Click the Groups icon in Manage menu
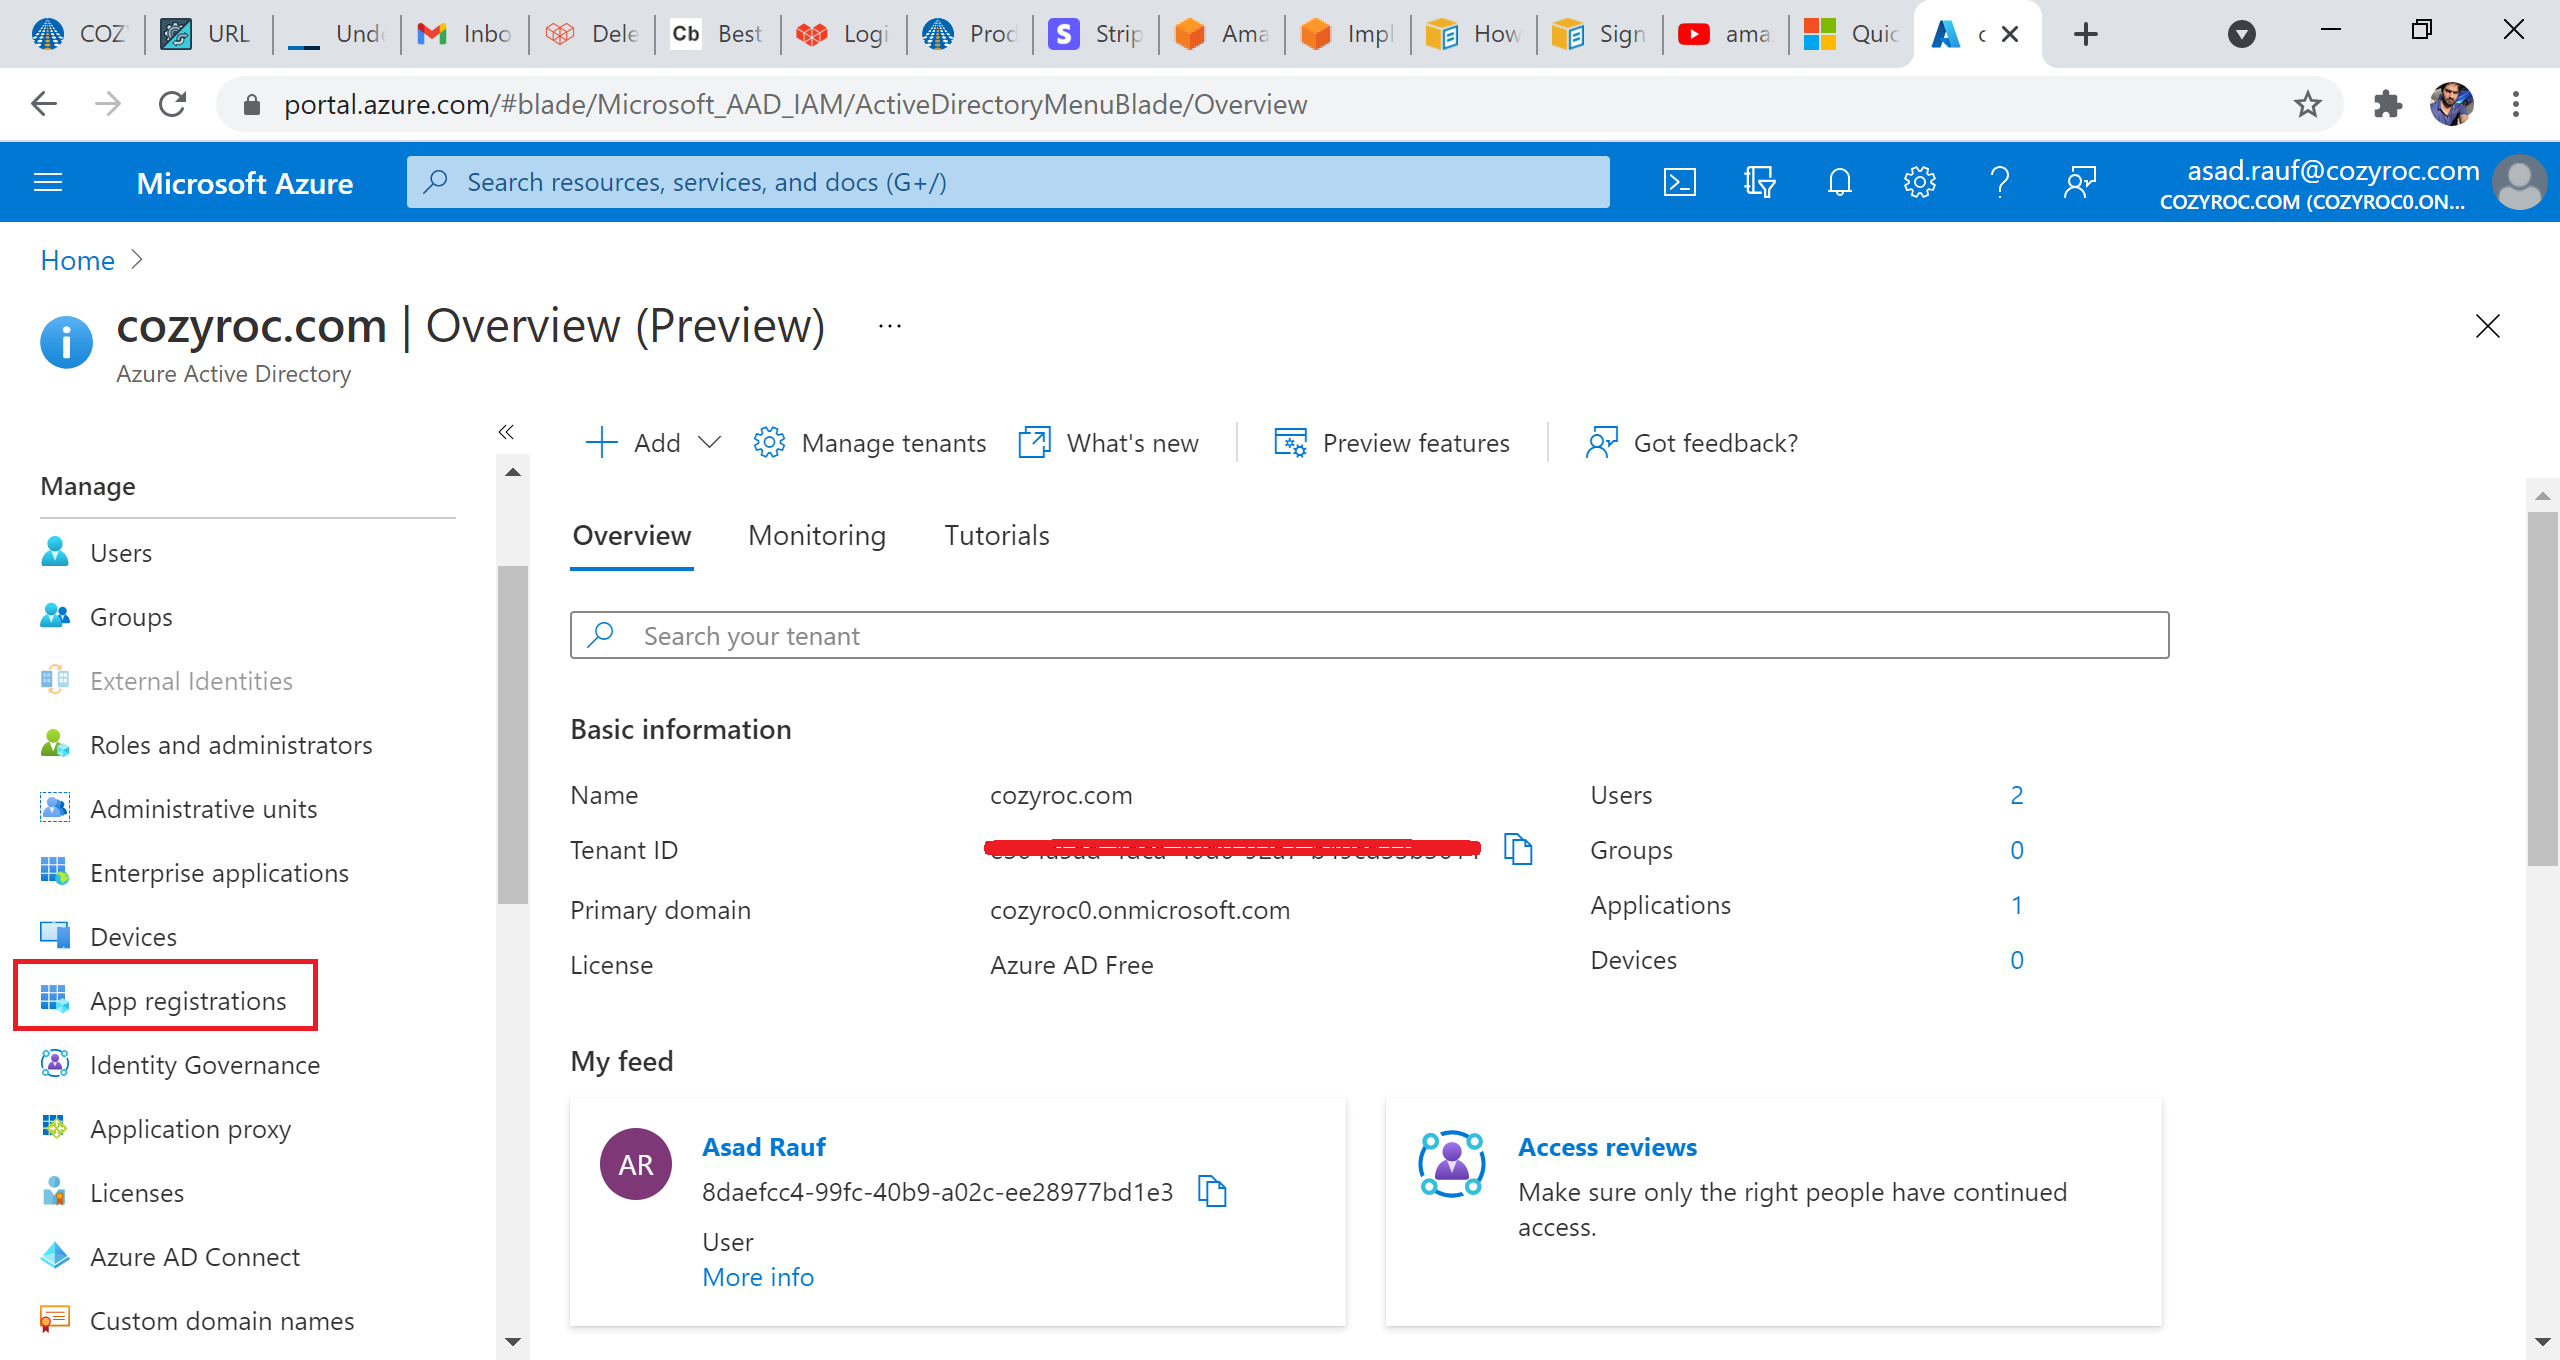The image size is (2560, 1360). tap(55, 616)
